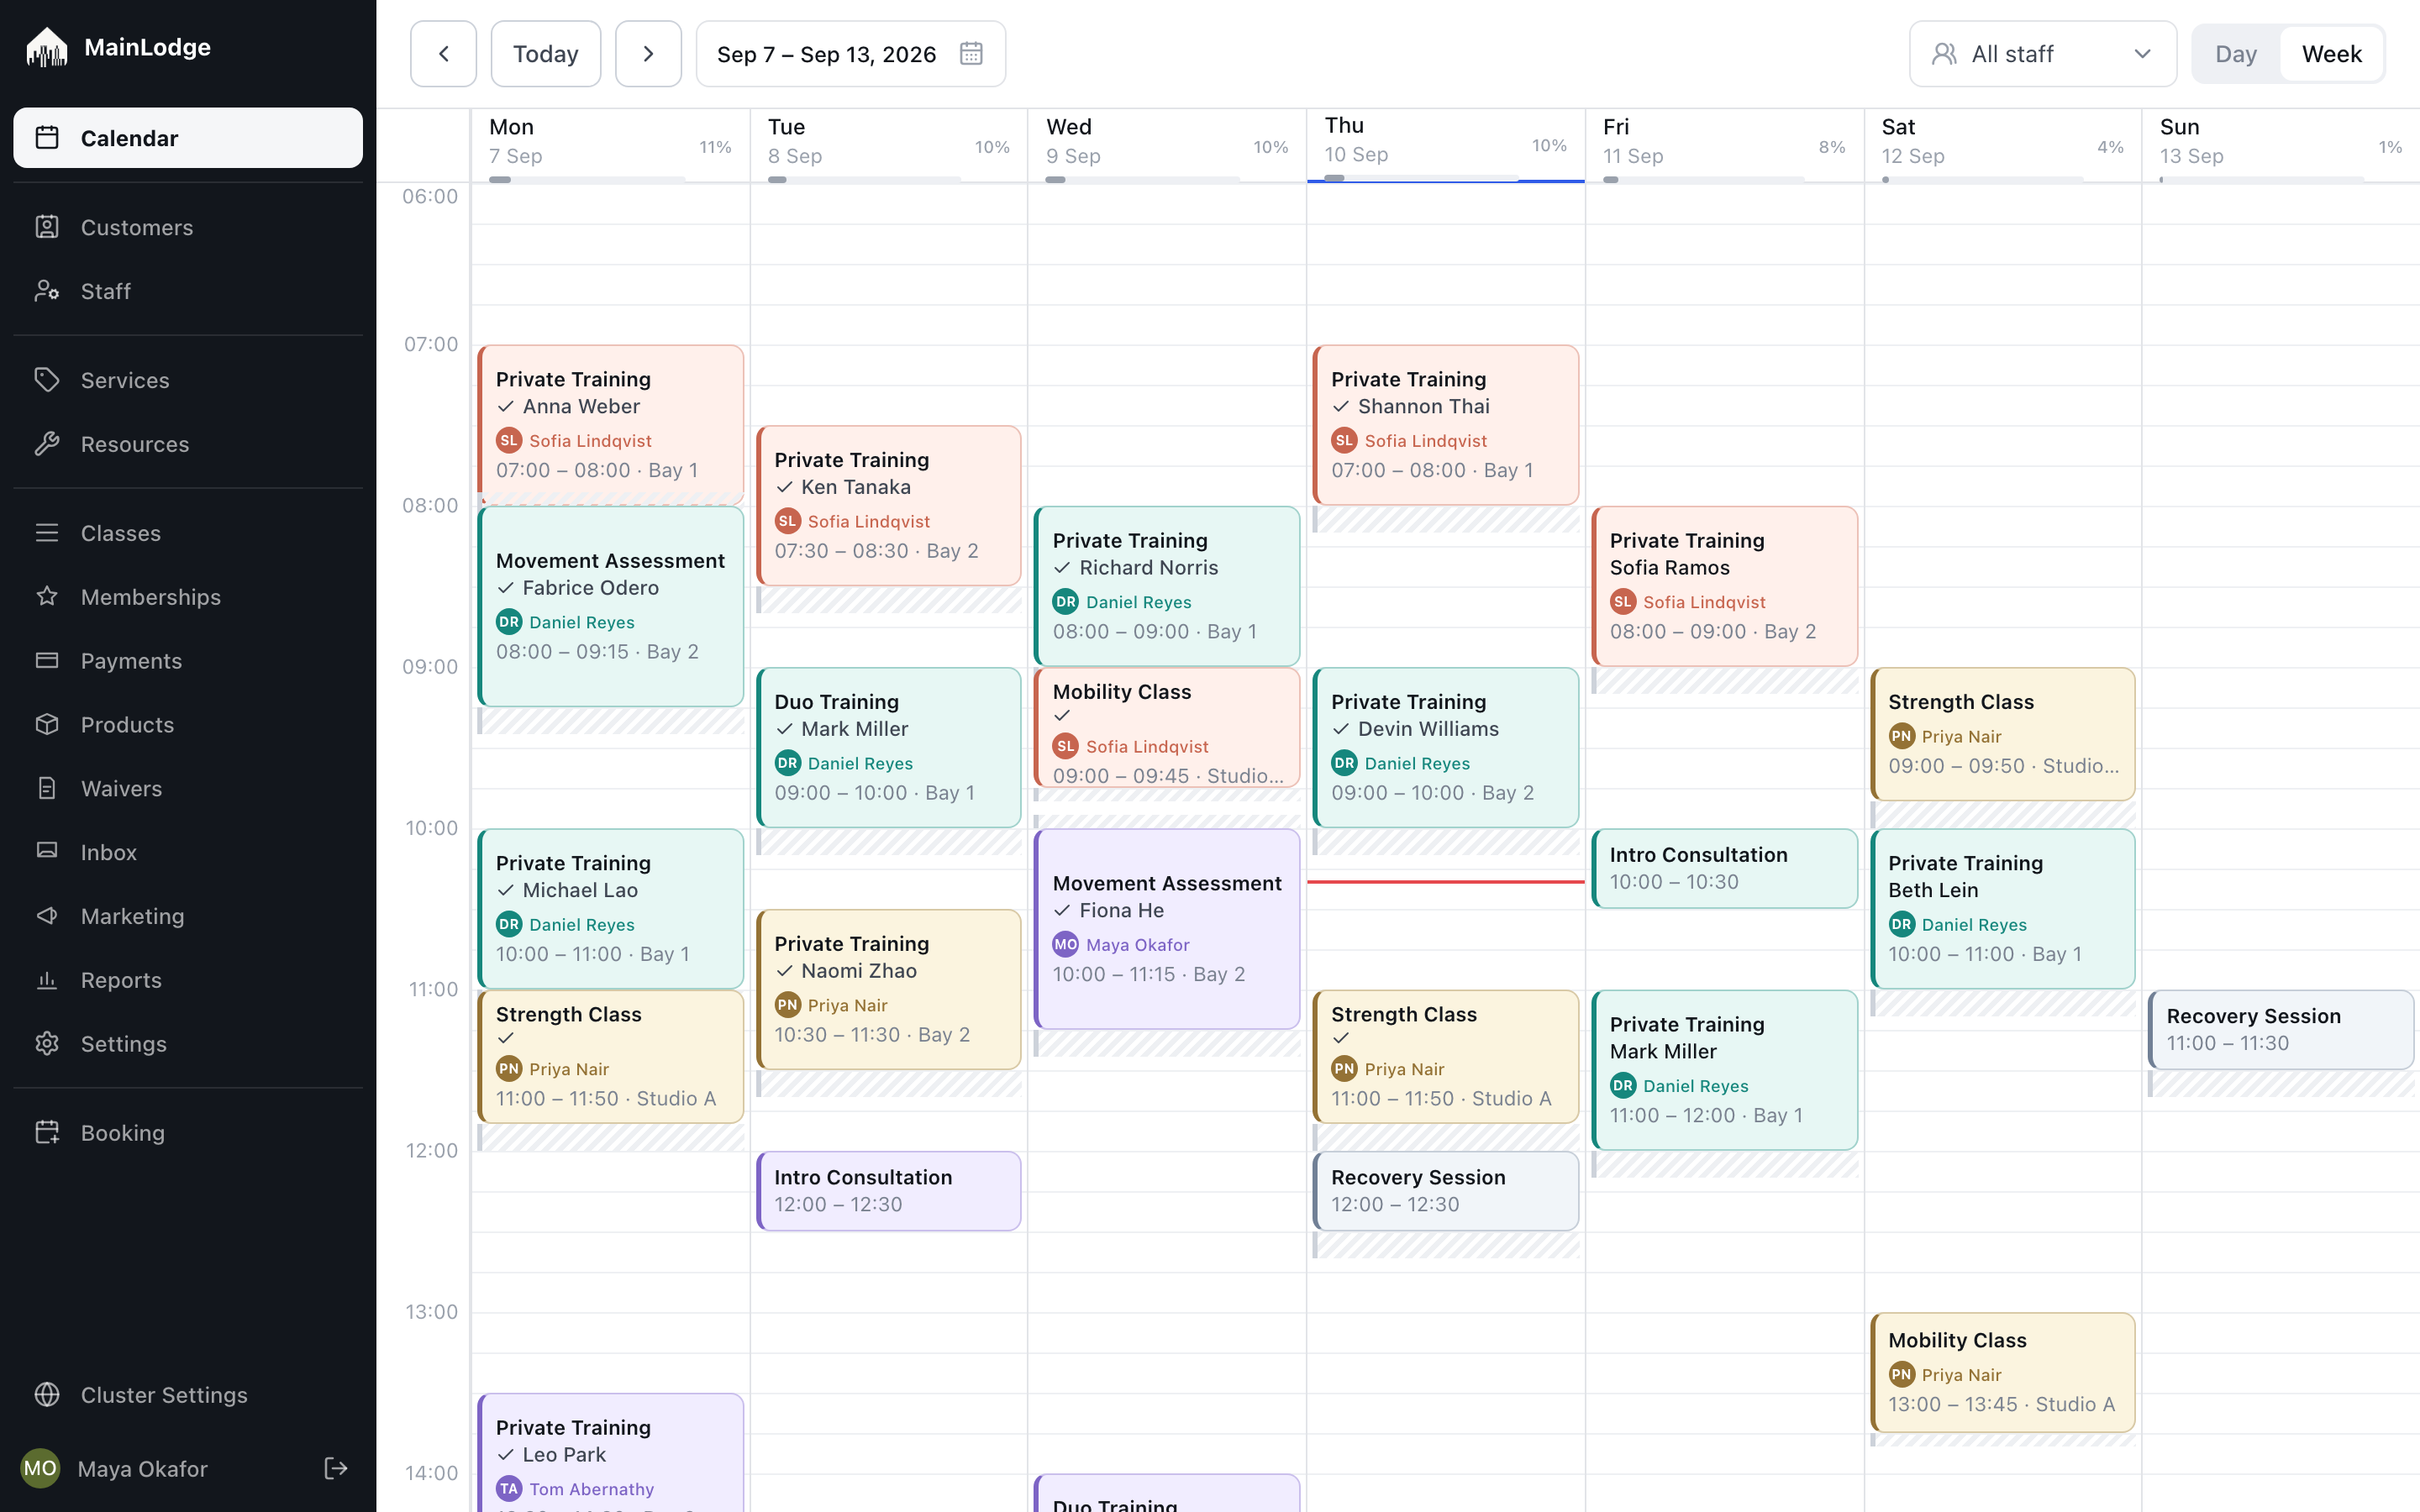
Task: Open Friday Intro Consultation 10:00
Action: pyautogui.click(x=1725, y=868)
